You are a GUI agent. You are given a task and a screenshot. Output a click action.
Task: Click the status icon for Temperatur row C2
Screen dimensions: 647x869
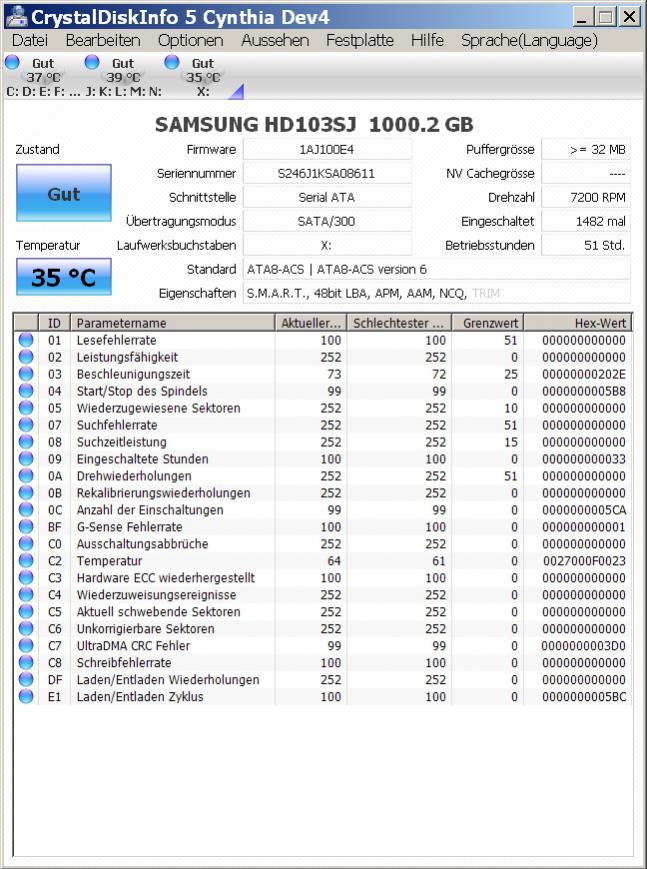(26, 560)
